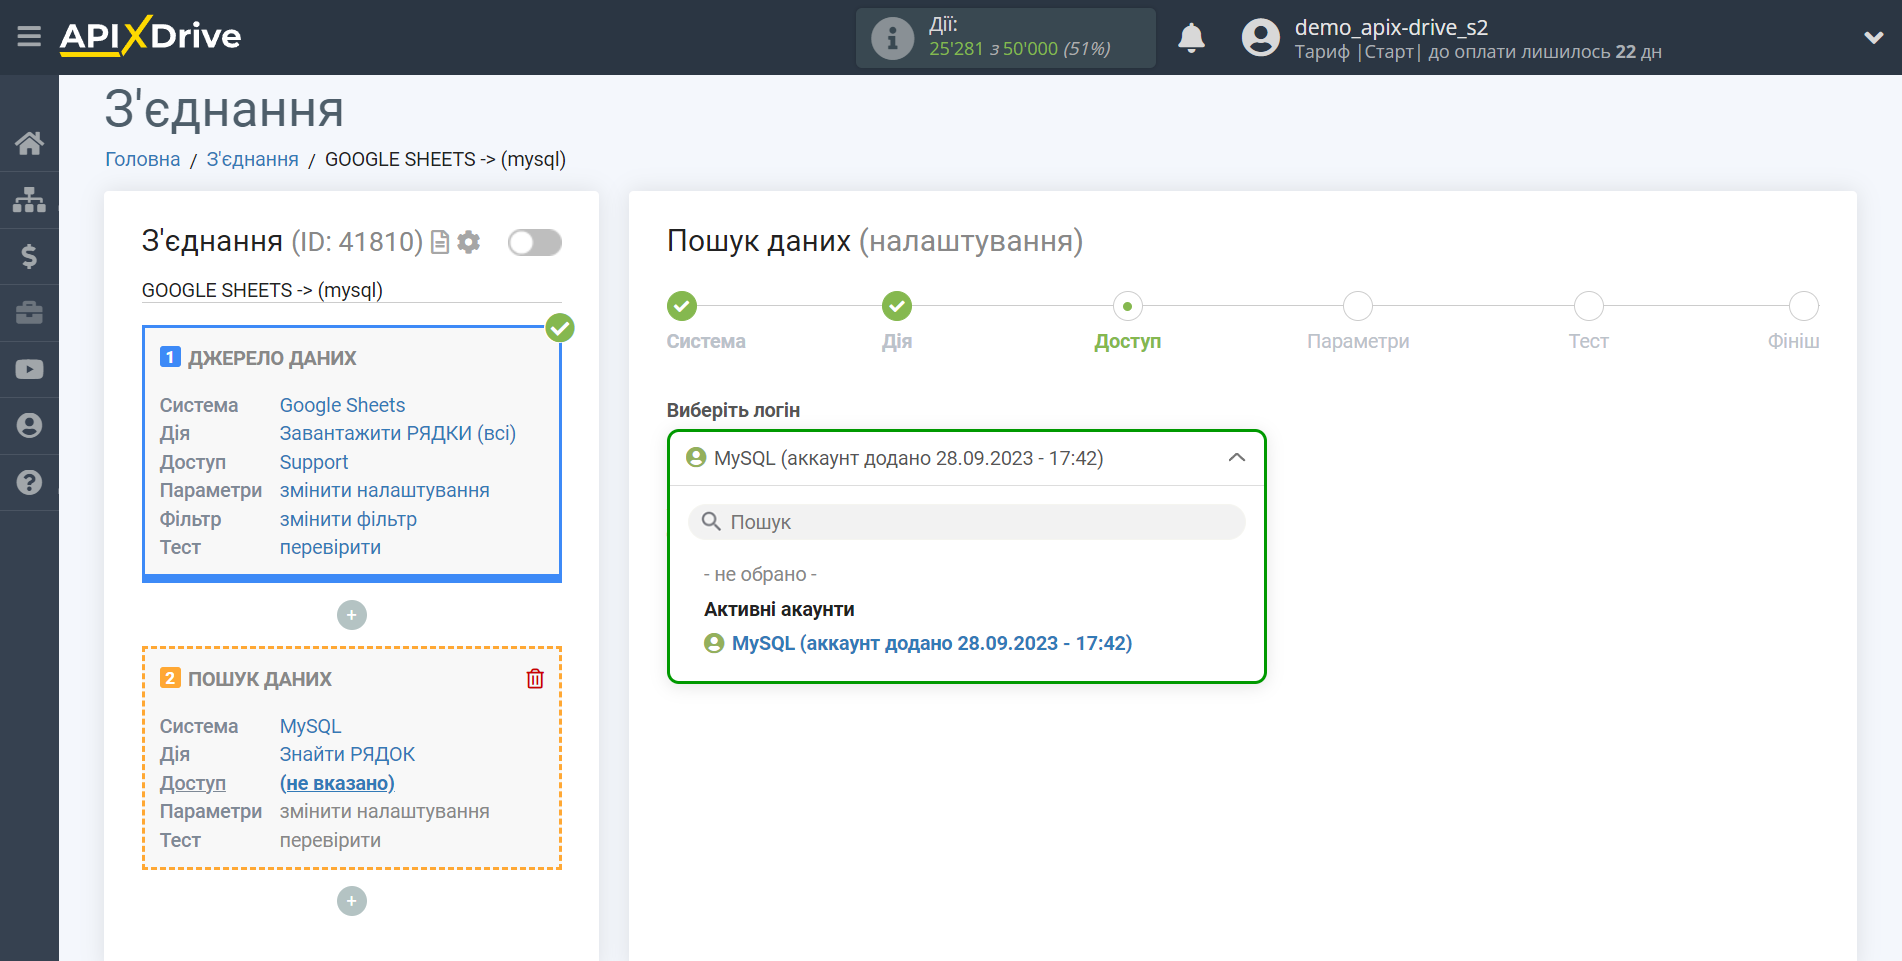The image size is (1902, 961).
Task: Go to the Система step
Action: 682,306
